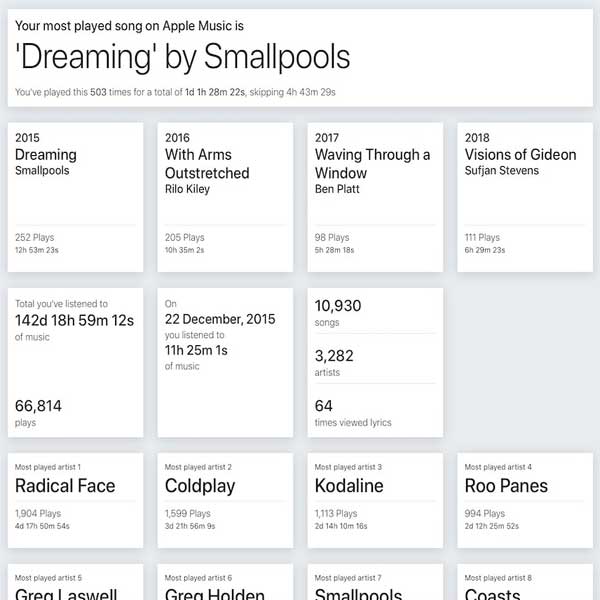Image resolution: width=600 pixels, height=600 pixels.
Task: Open the 2016 With Arms Outstretched card
Action: (x=225, y=197)
